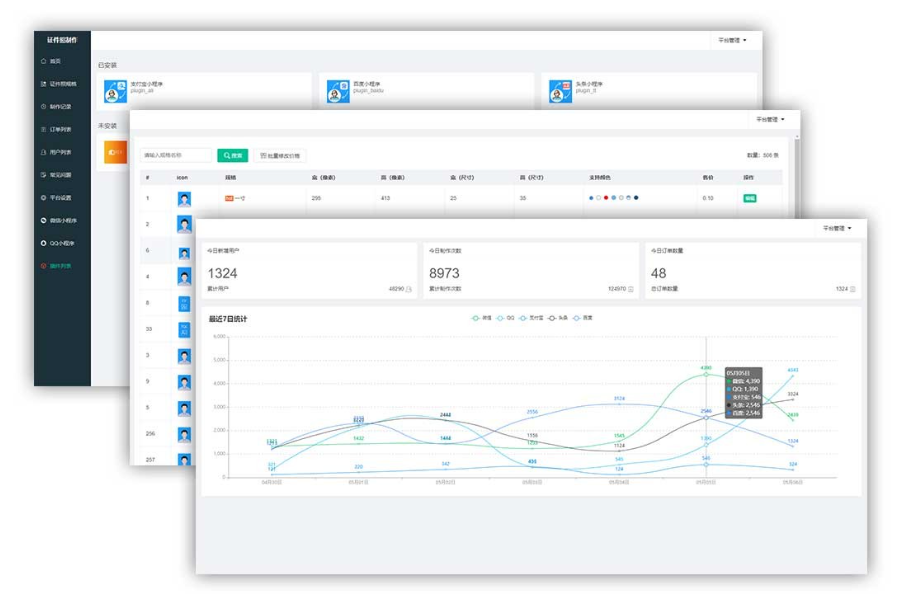Image resolution: width=911 pixels, height=594 pixels.
Task: Select the 用户列表 user icon in sidebar
Action: (x=43, y=152)
